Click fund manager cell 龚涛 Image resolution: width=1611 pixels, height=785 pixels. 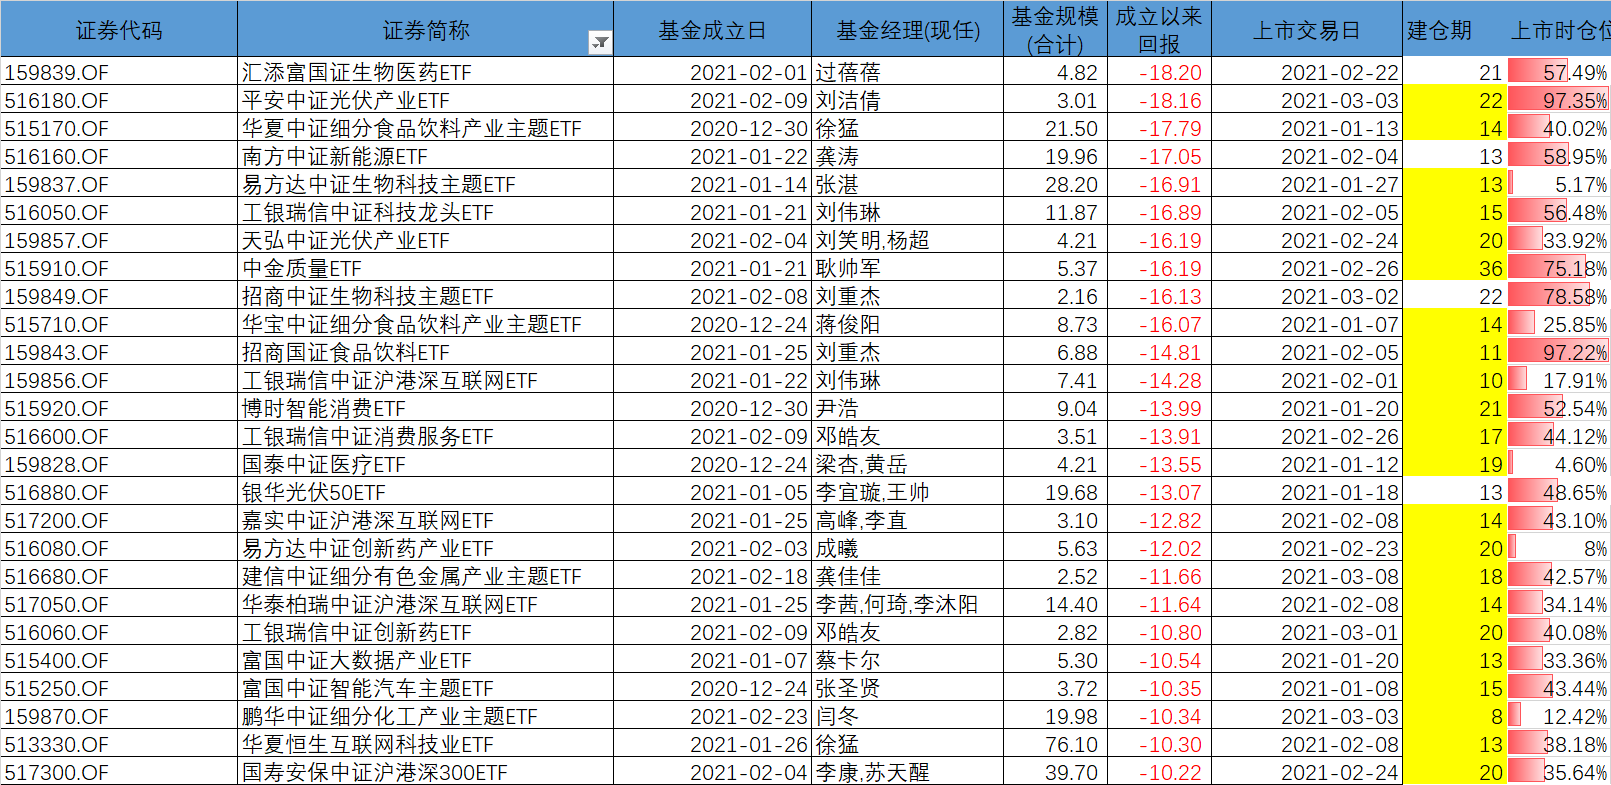coord(907,156)
